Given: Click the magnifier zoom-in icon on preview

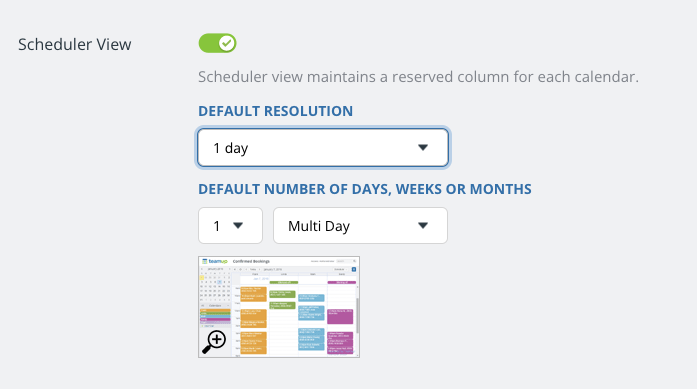Looking at the screenshot, I should pyautogui.click(x=214, y=342).
